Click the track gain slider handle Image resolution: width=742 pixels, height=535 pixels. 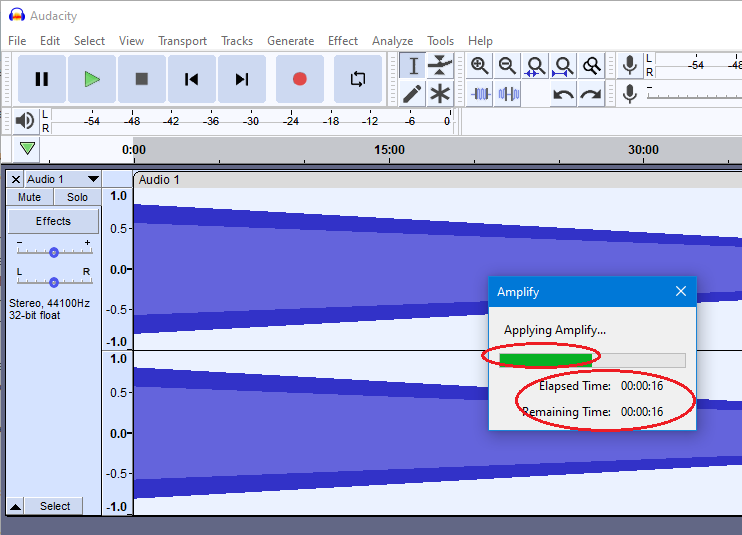click(x=54, y=252)
